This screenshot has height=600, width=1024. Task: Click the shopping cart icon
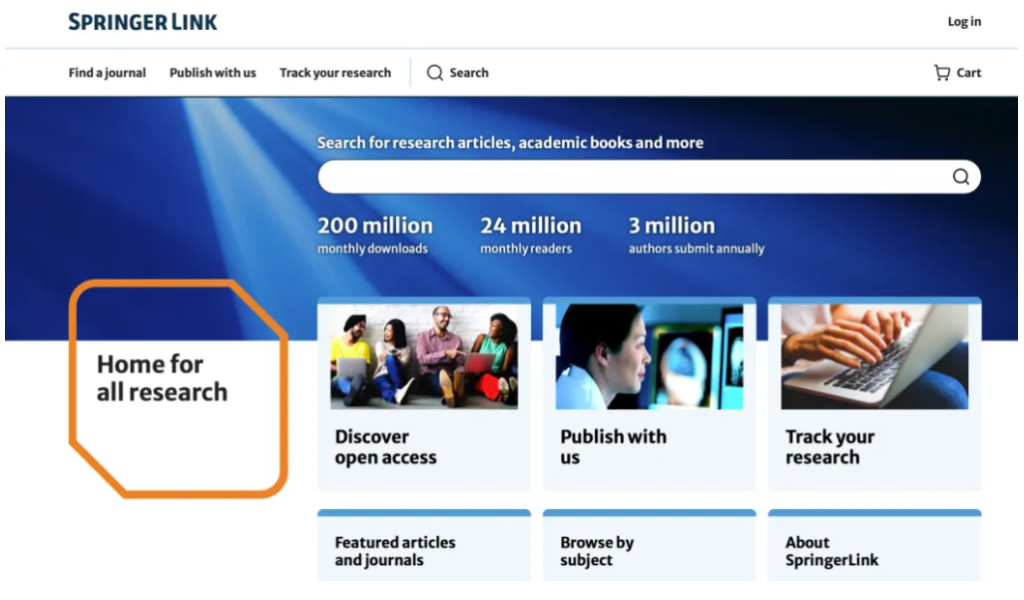coord(941,73)
